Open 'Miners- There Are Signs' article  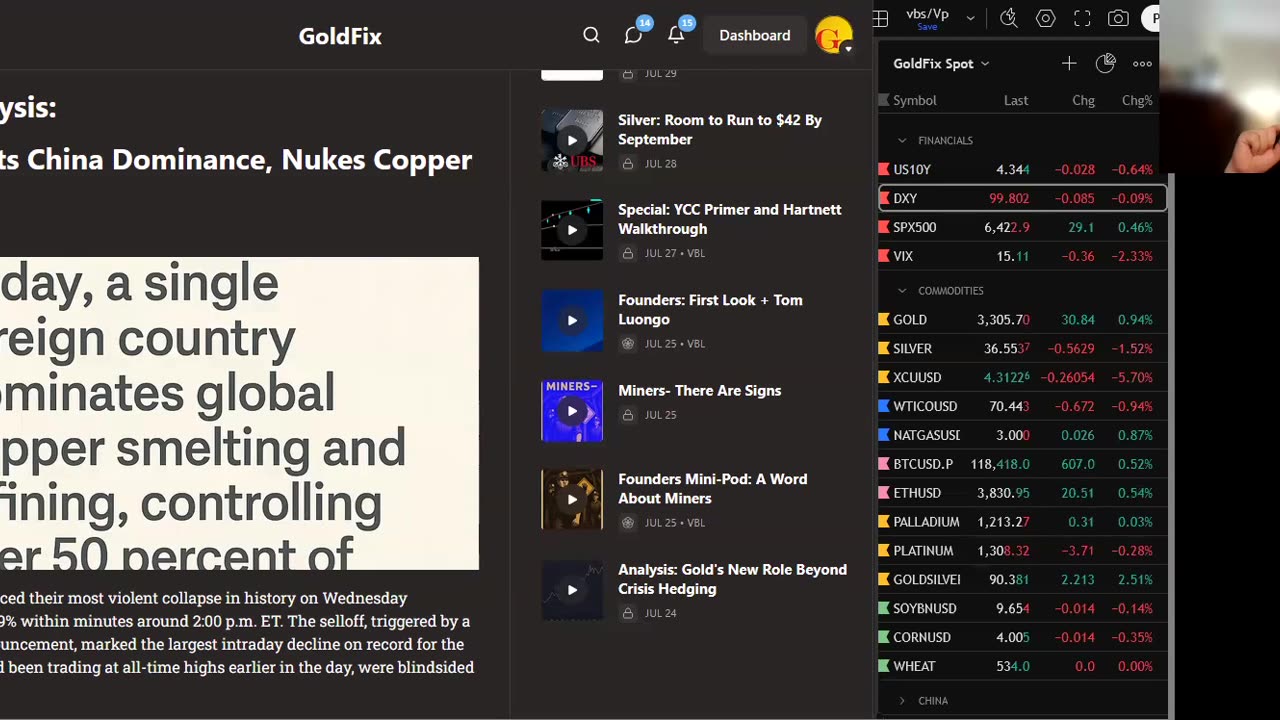(x=700, y=390)
